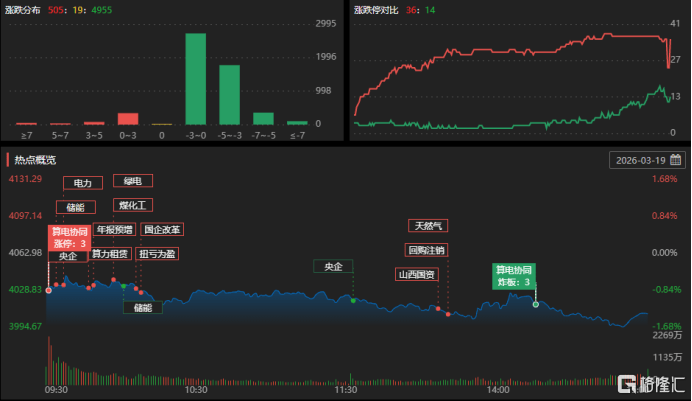The height and width of the screenshot is (401, 692).
Task: Select the 算力租赁 hotspot tag
Action: point(109,254)
